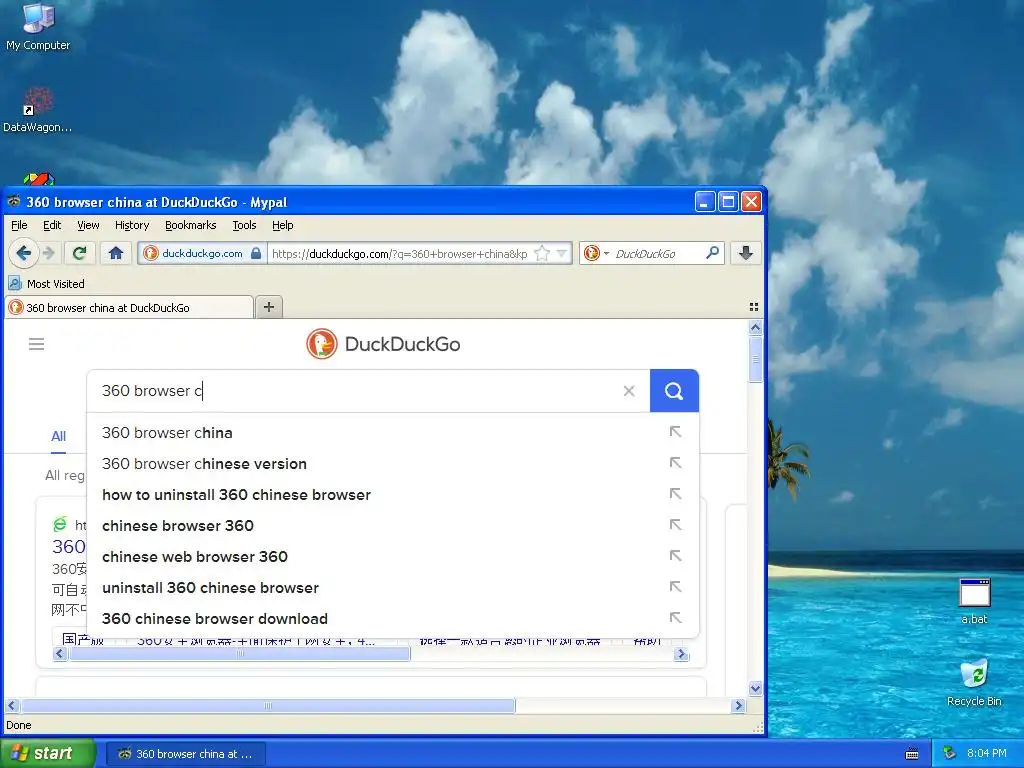1024x768 pixels.
Task: Open the Home page icon
Action: tap(116, 253)
